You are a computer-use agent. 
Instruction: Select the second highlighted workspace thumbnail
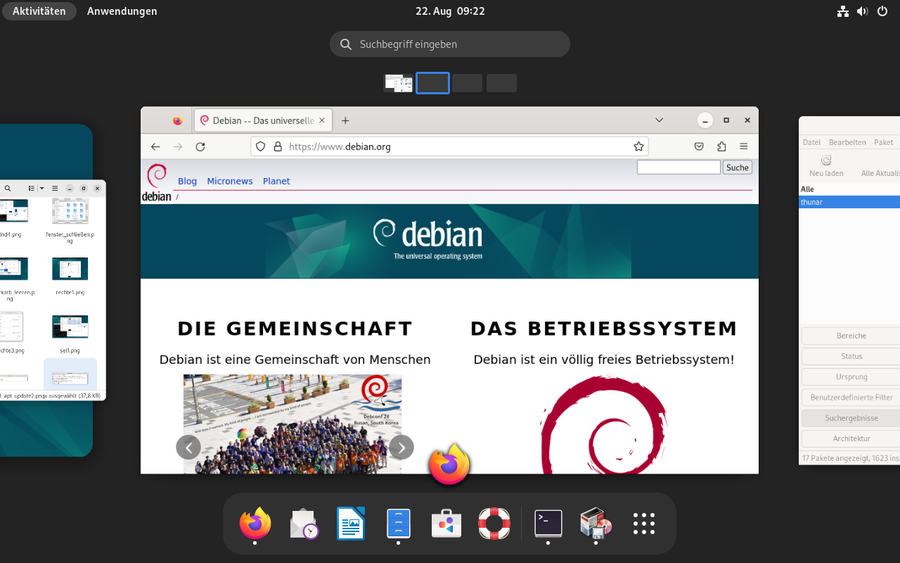pos(432,83)
